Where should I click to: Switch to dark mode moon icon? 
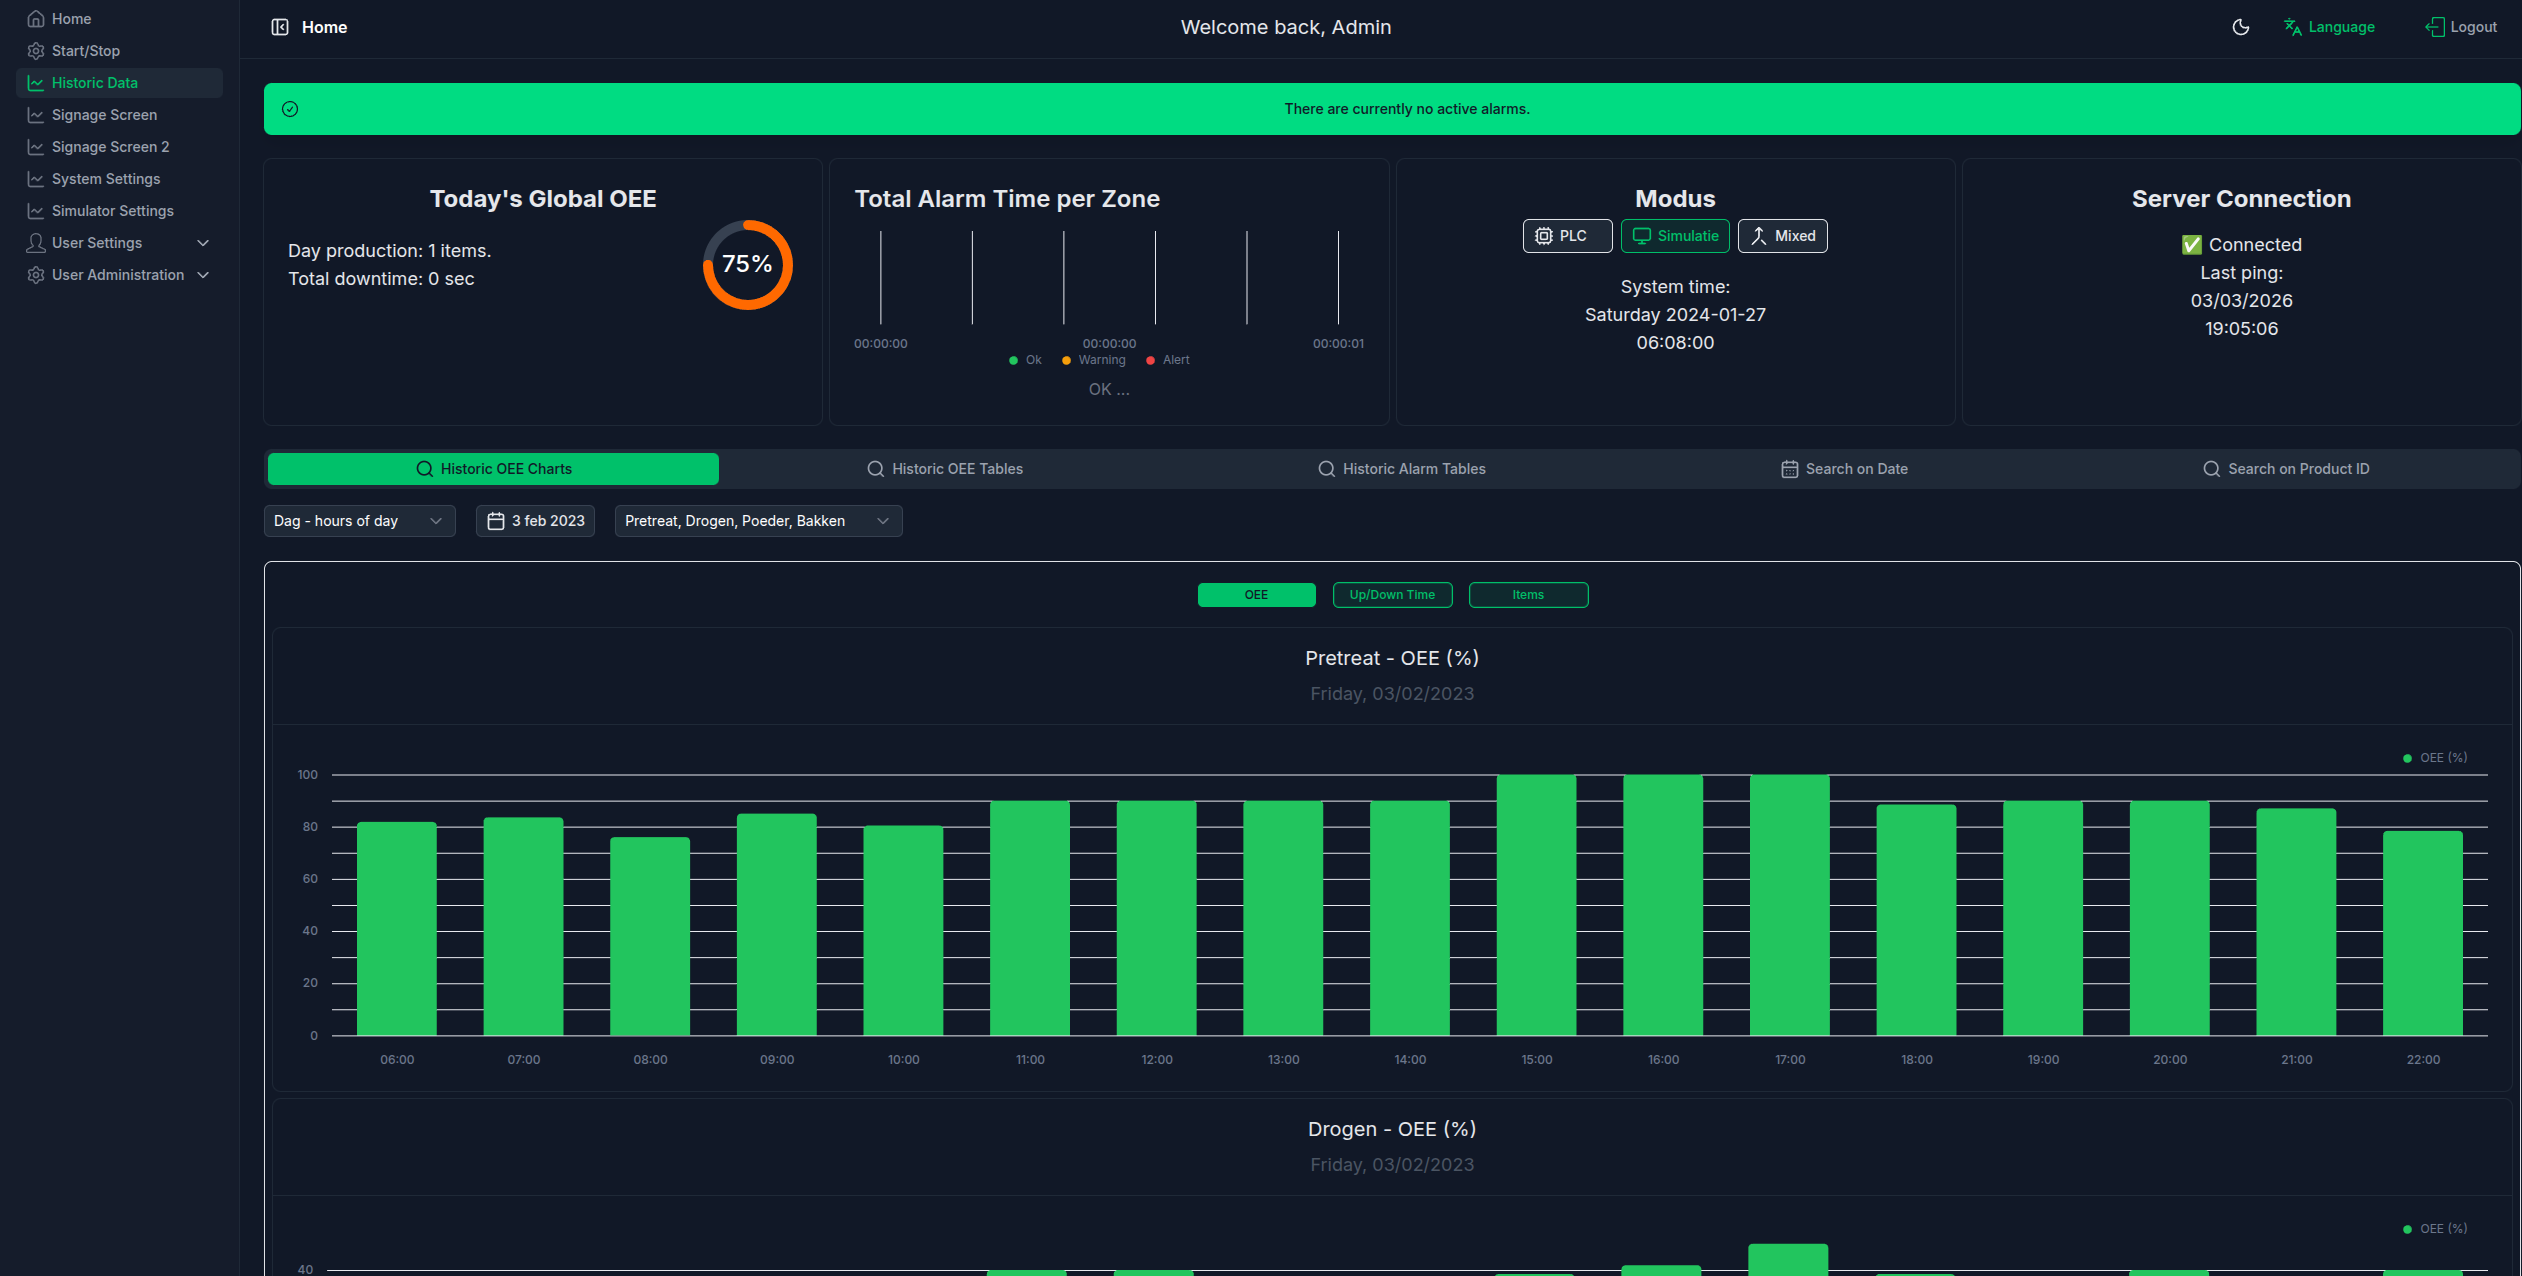click(x=2241, y=27)
